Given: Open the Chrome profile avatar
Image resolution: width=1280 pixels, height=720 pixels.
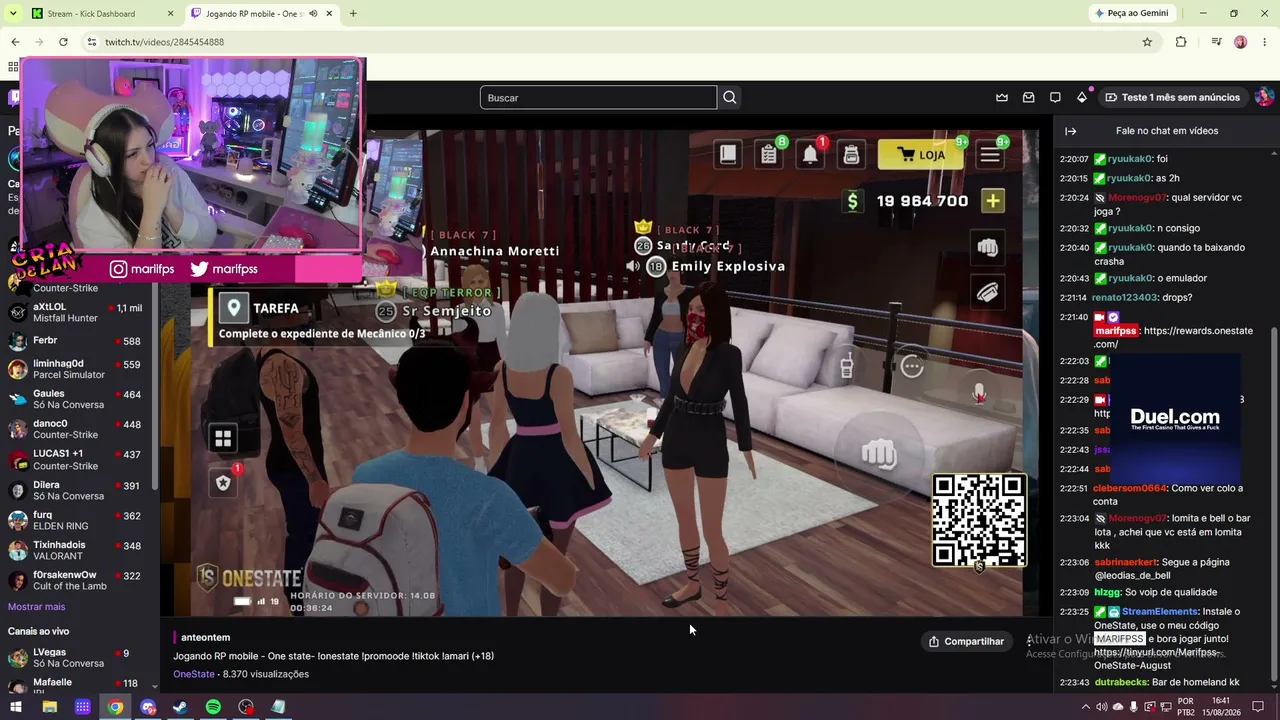Looking at the screenshot, I should [1241, 42].
